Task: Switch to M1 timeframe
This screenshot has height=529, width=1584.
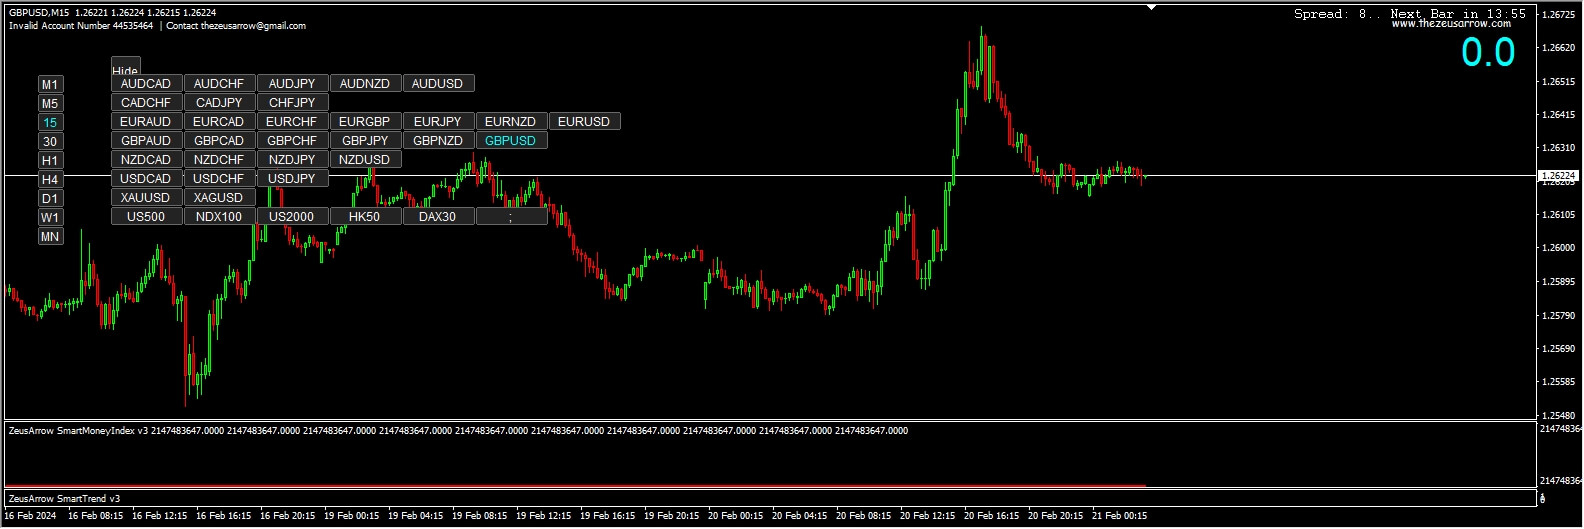Action: click(x=50, y=84)
